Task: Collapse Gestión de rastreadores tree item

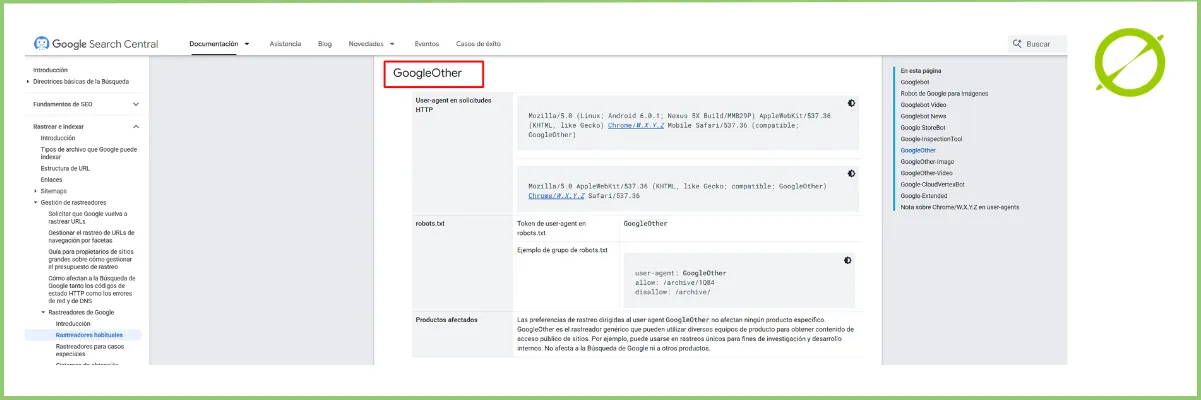Action: (x=36, y=203)
